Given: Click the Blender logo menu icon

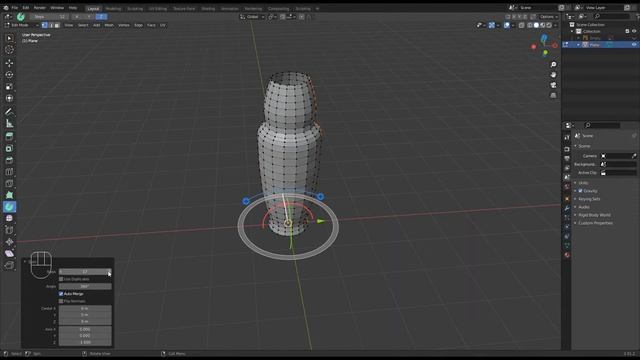Looking at the screenshot, I should [x=6, y=8].
